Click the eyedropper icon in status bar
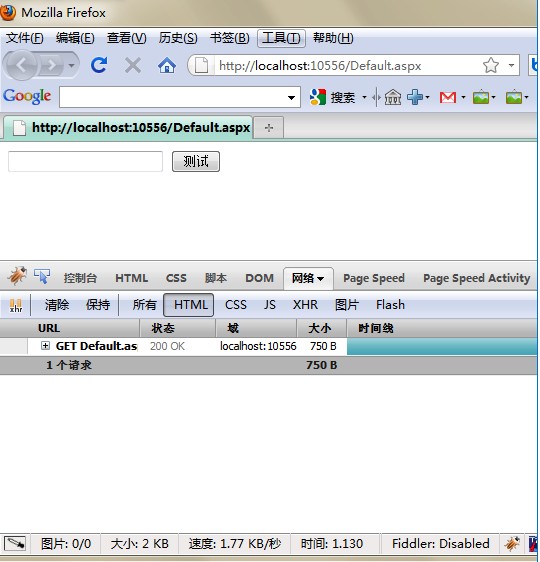The image size is (540, 562). (x=15, y=543)
